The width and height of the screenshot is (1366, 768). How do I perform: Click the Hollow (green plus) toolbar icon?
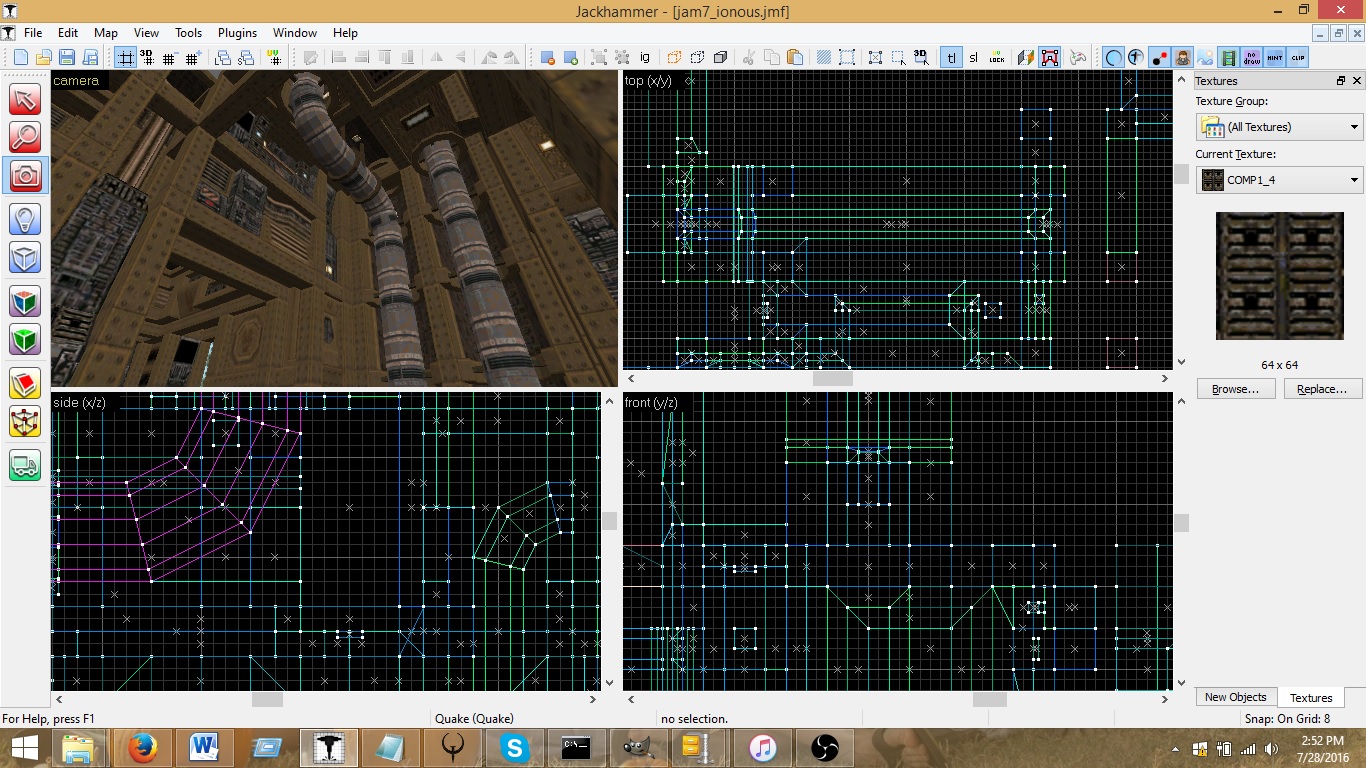click(570, 57)
